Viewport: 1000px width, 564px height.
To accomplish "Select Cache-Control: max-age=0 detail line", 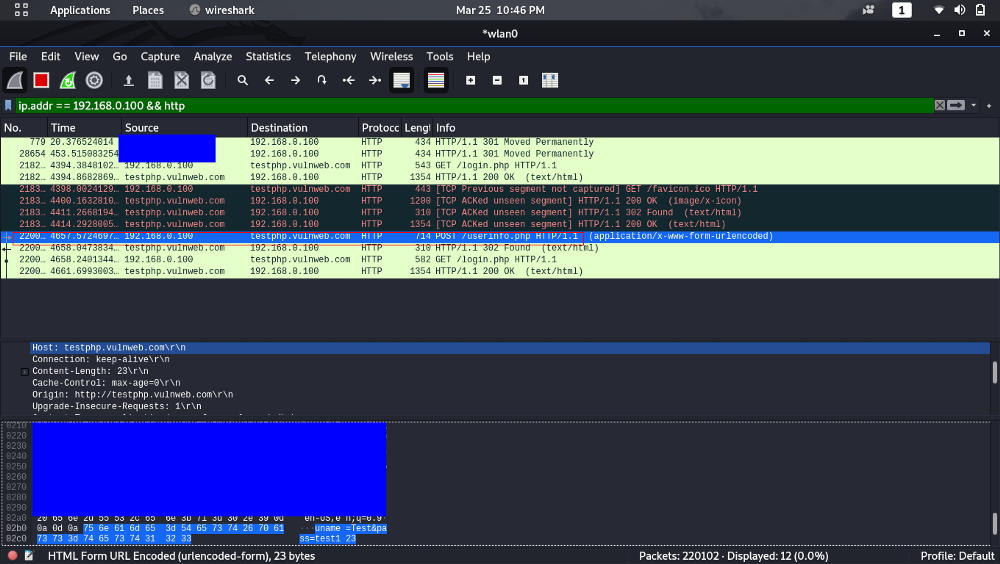I will click(107, 383).
